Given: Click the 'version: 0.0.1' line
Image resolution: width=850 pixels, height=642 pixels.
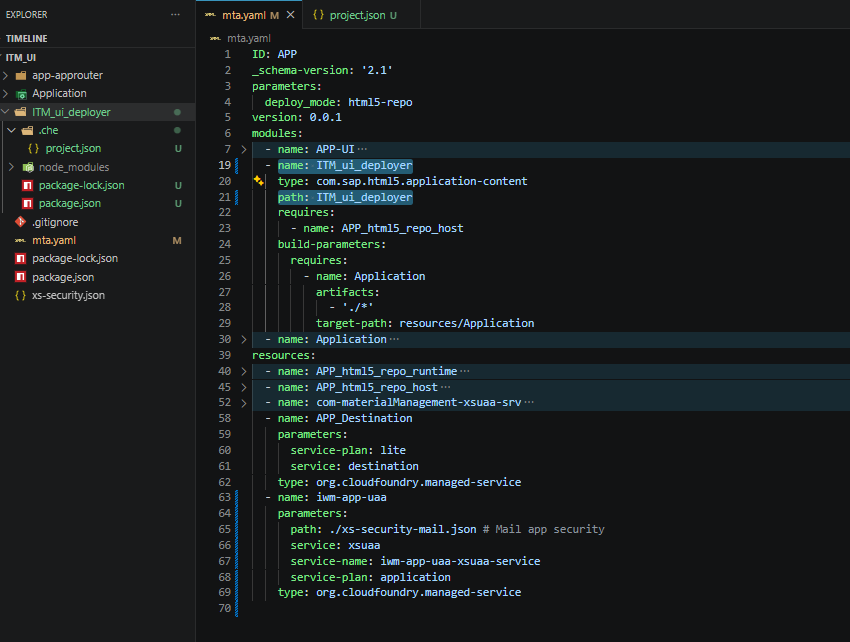Looking at the screenshot, I should click(297, 117).
